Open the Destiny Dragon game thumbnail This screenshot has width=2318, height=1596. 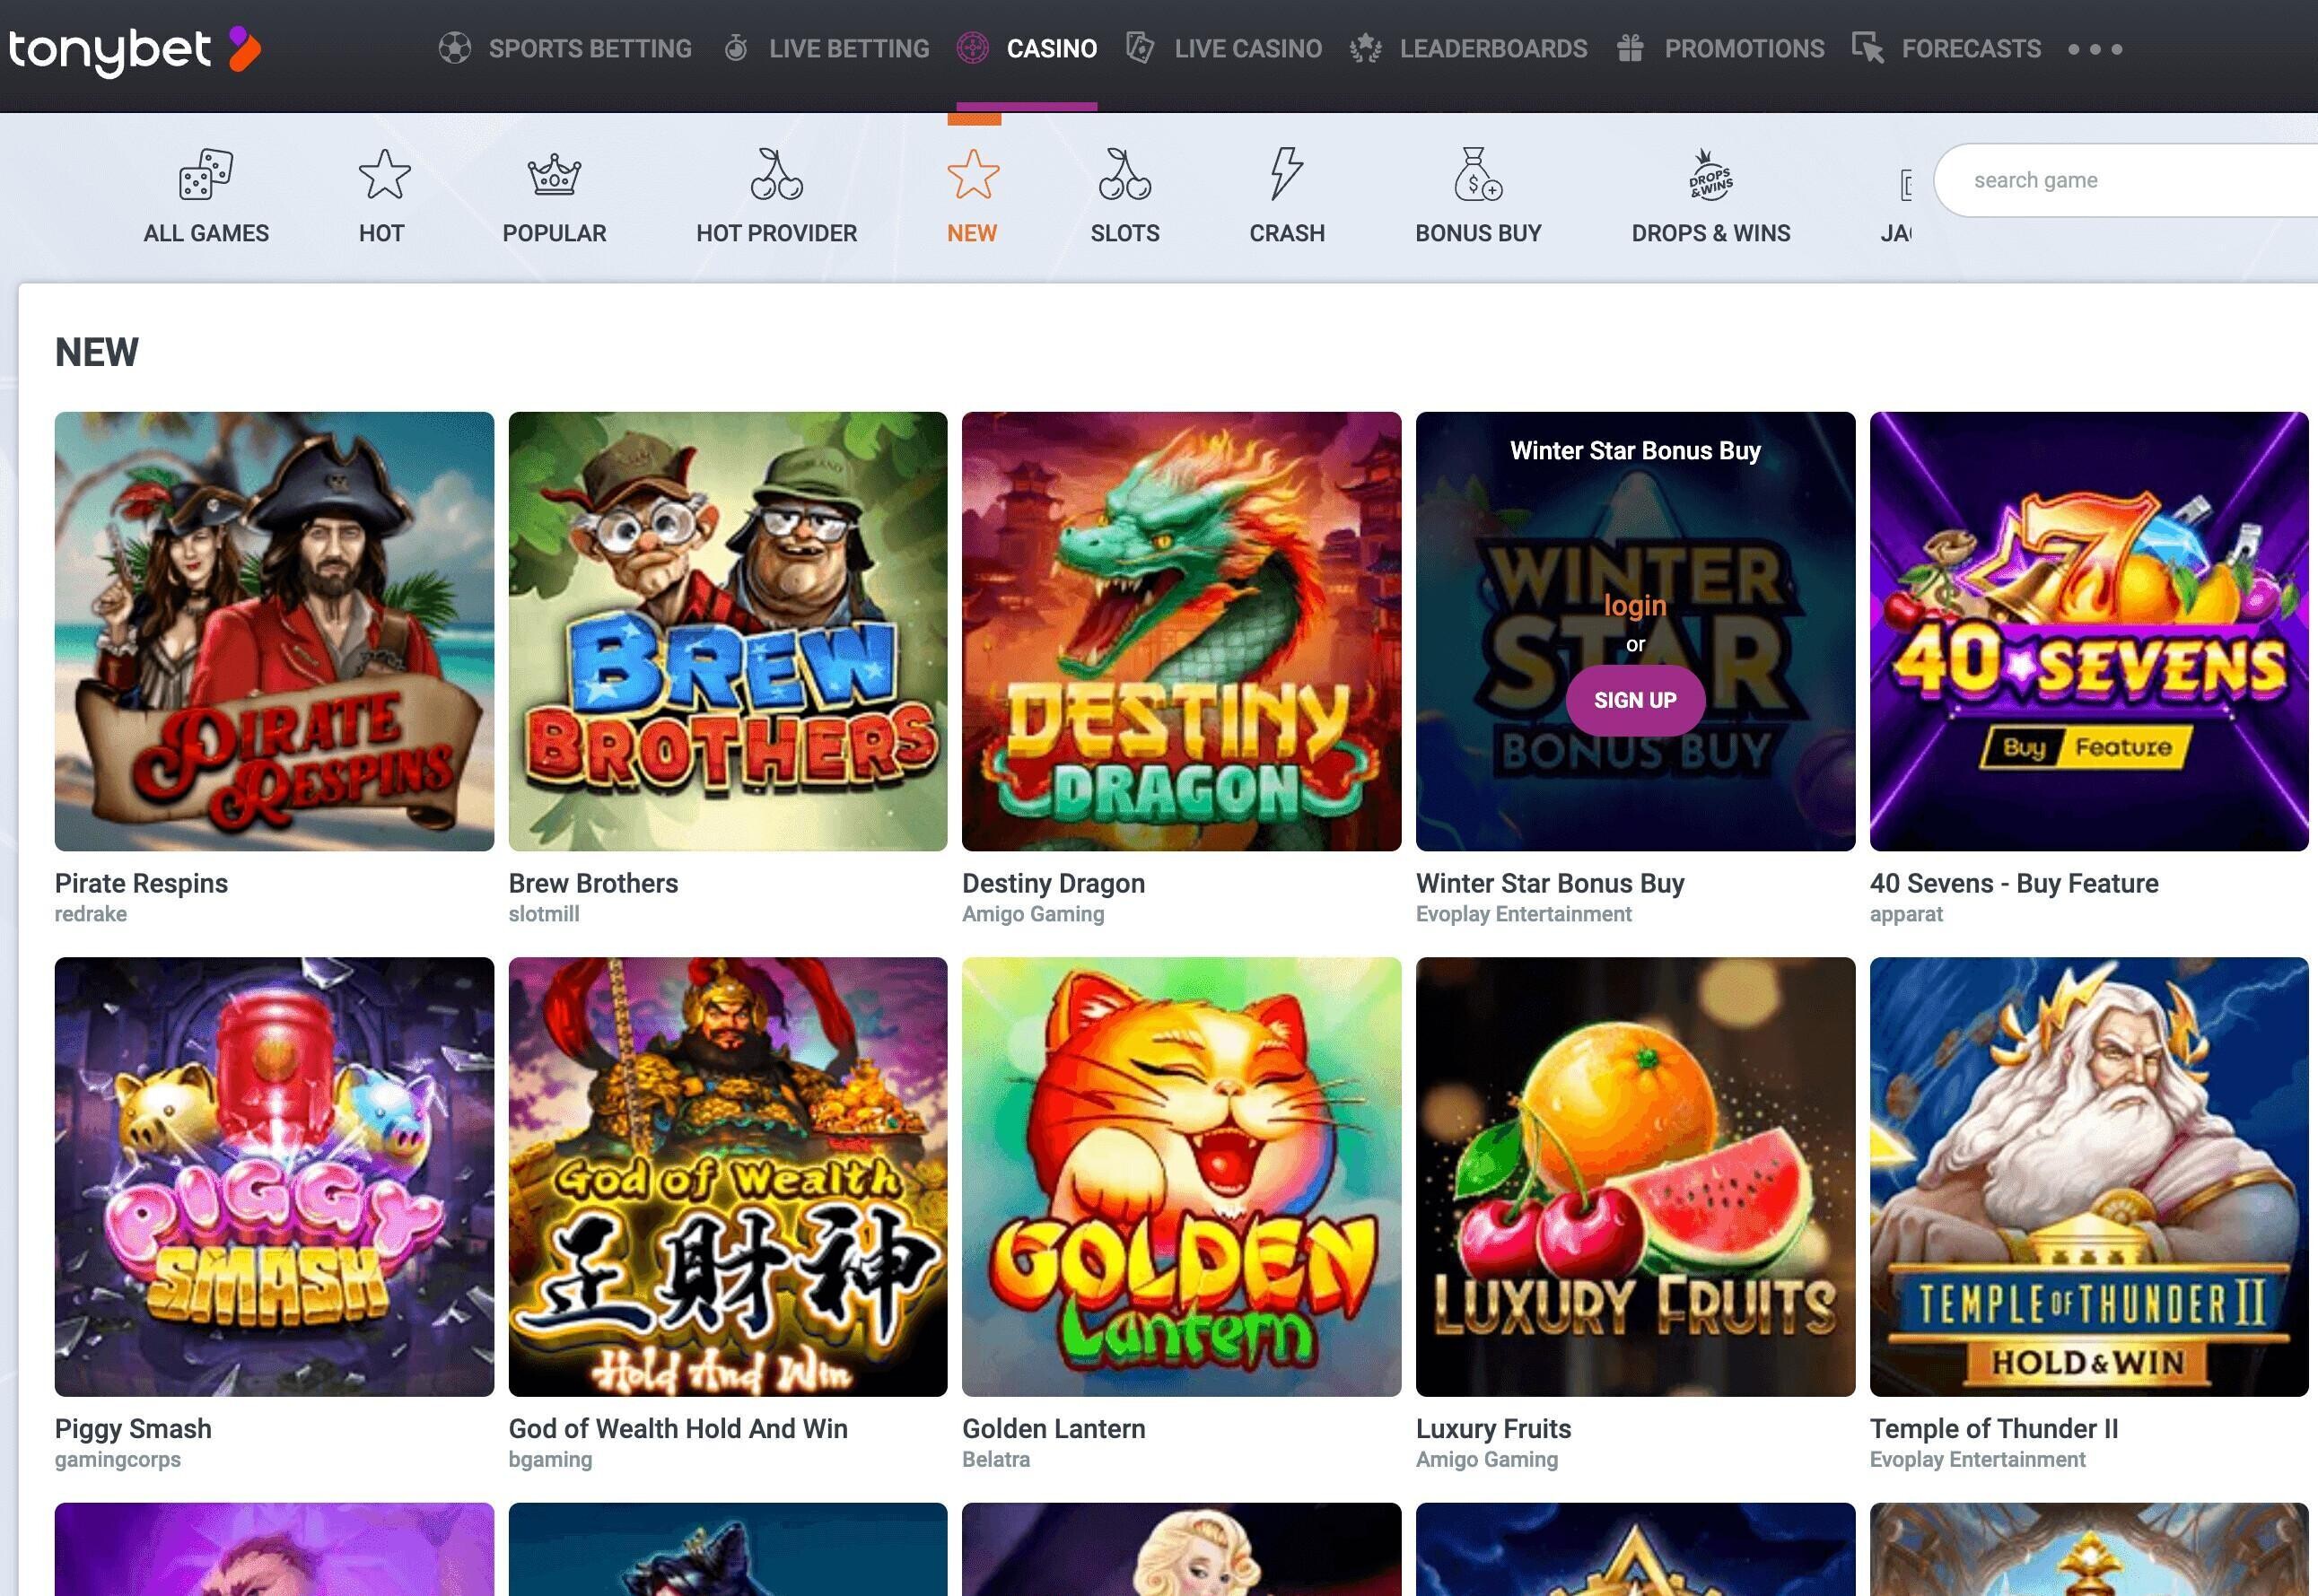pyautogui.click(x=1181, y=631)
